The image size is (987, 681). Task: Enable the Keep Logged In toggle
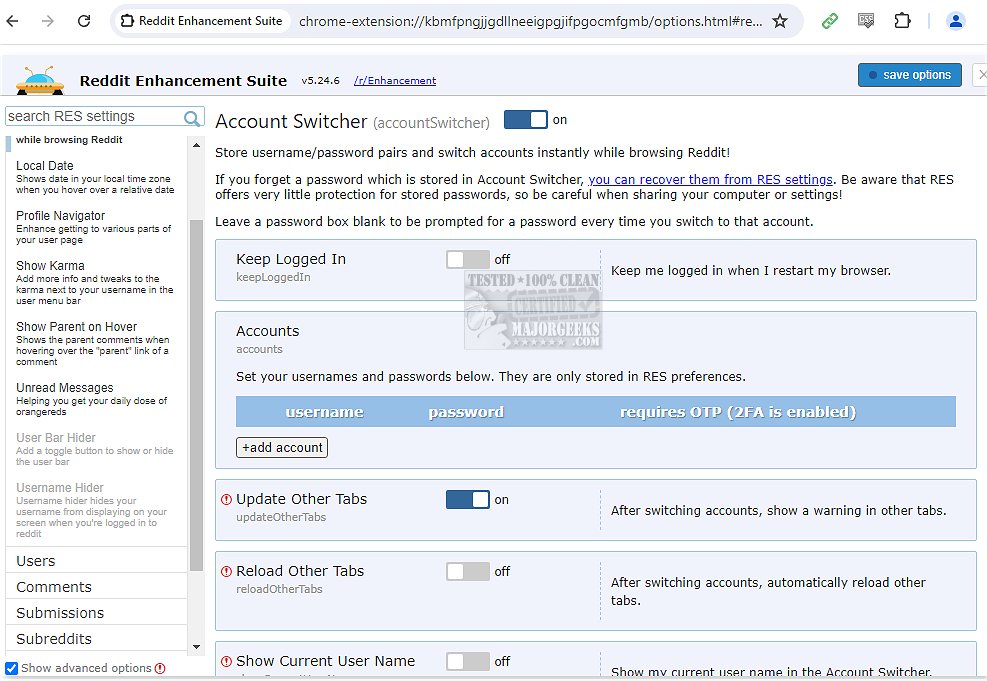point(467,260)
